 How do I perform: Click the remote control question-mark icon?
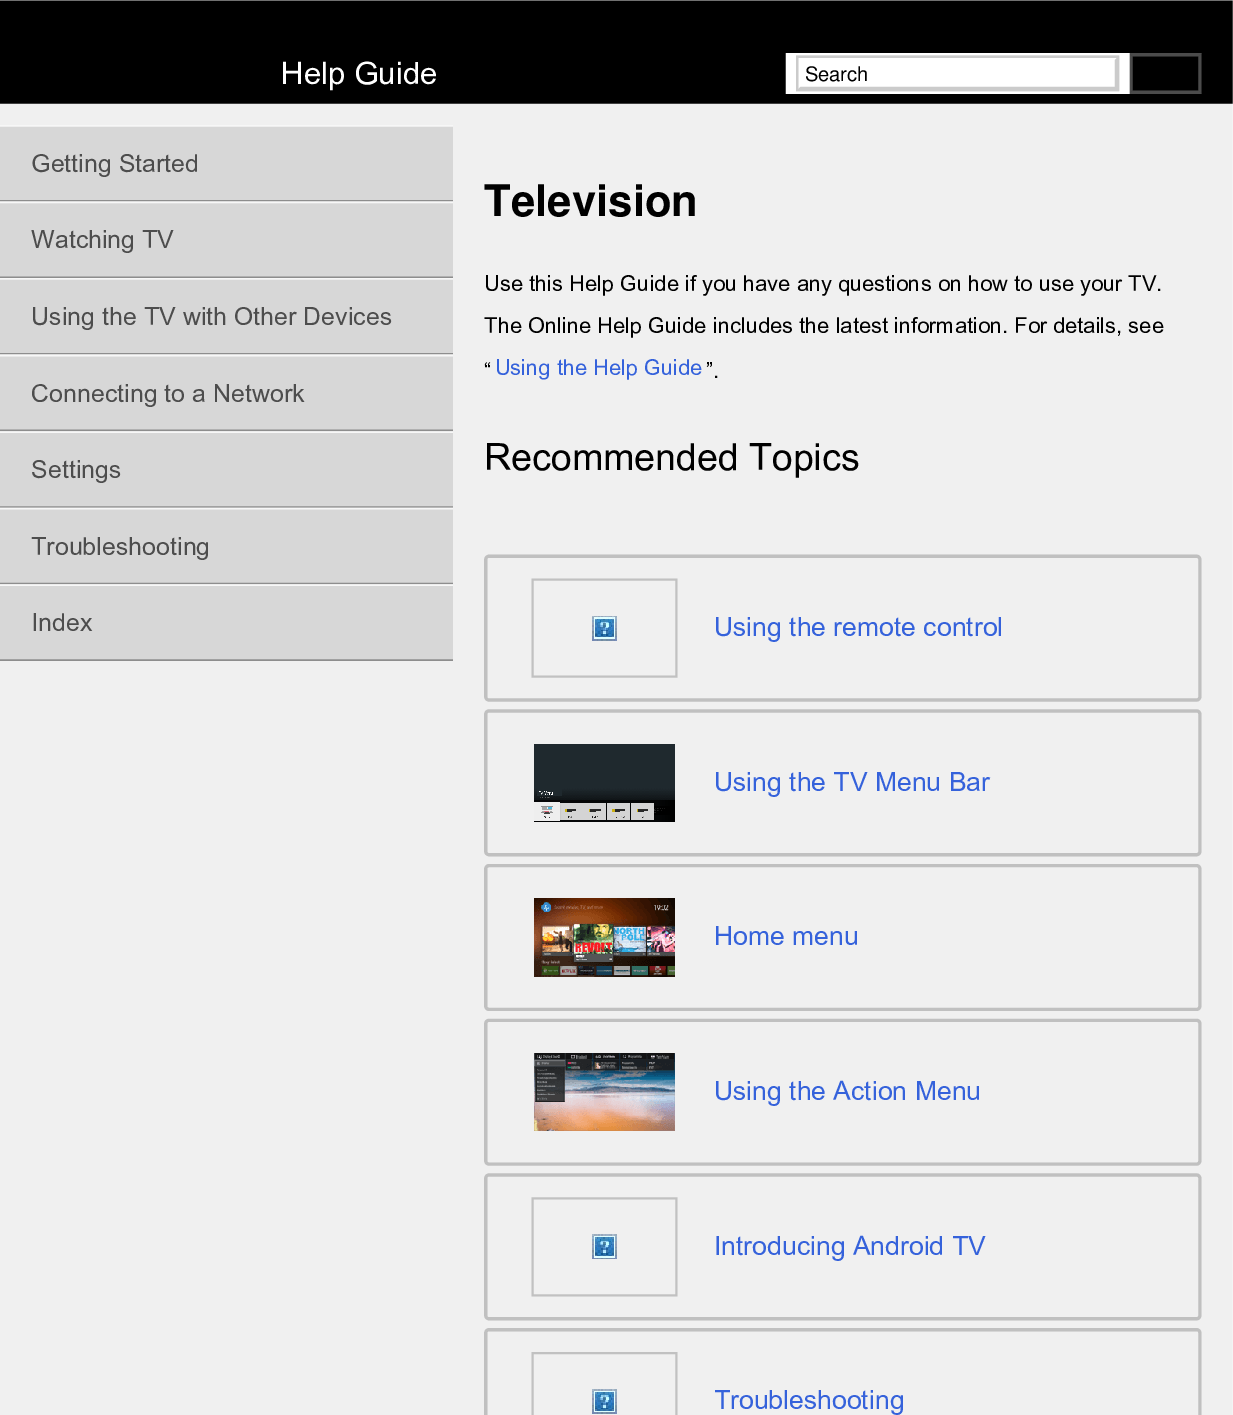point(603,627)
